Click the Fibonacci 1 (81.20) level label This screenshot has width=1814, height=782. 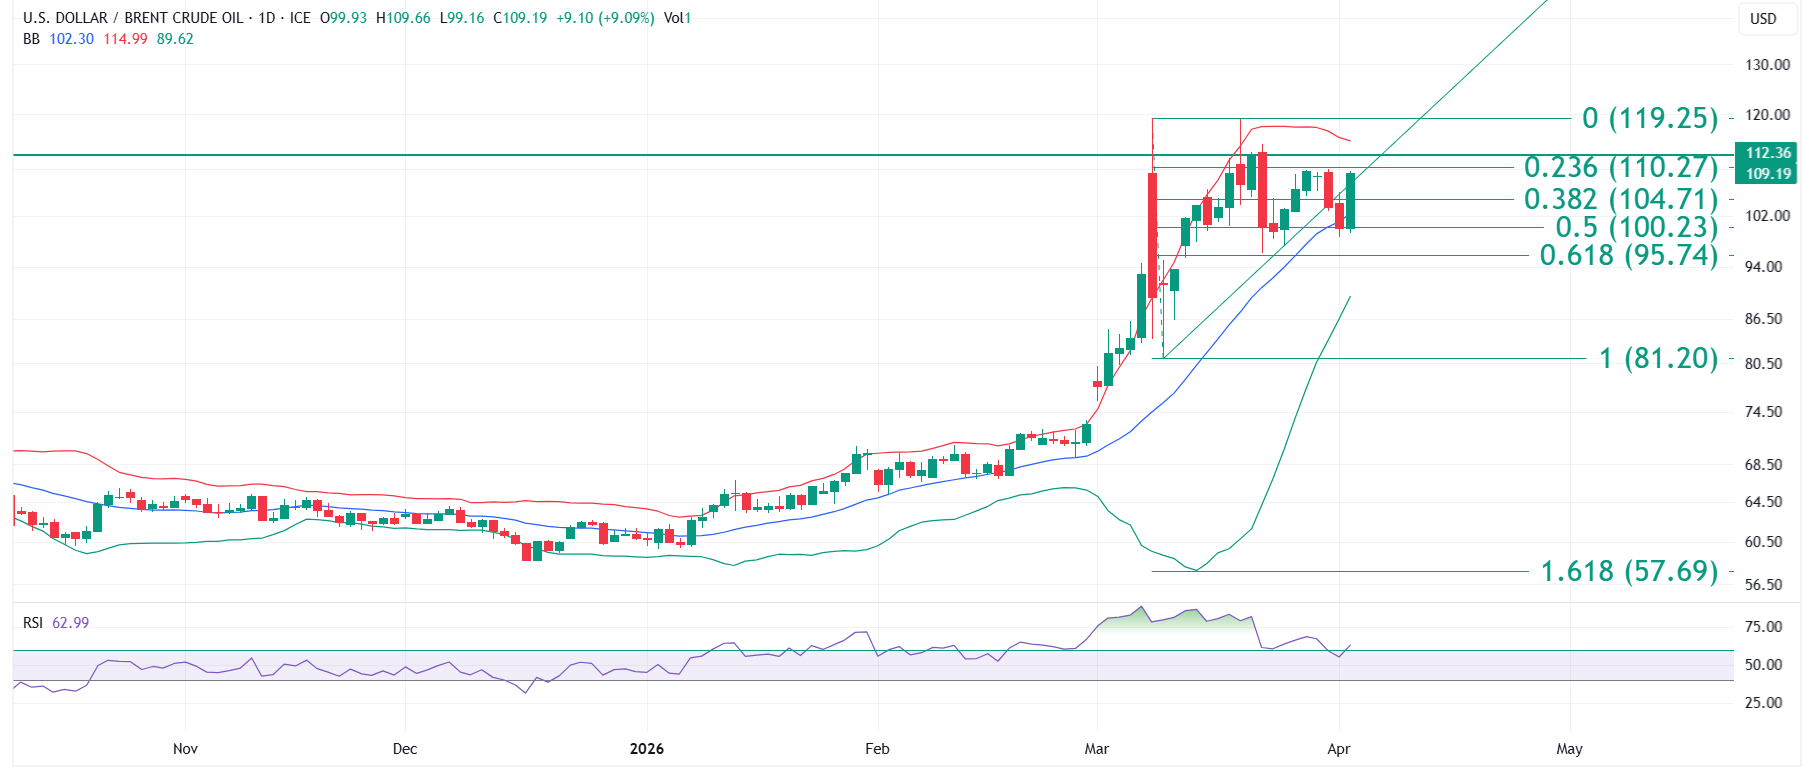click(x=1658, y=358)
